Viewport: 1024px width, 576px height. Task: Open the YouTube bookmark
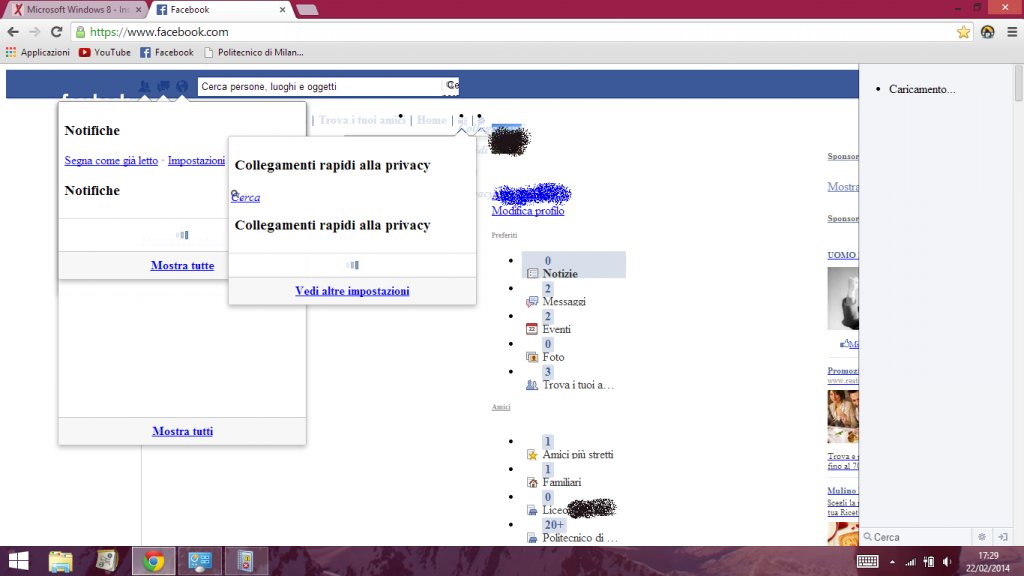point(104,52)
